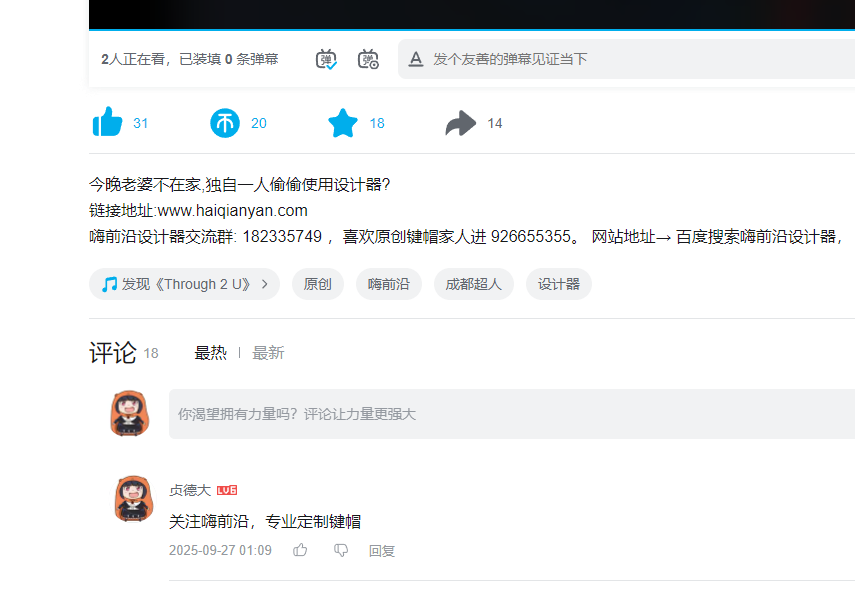Image resolution: width=855 pixels, height=591 pixels.
Task: Switch comment sorting to 最新
Action: click(268, 352)
